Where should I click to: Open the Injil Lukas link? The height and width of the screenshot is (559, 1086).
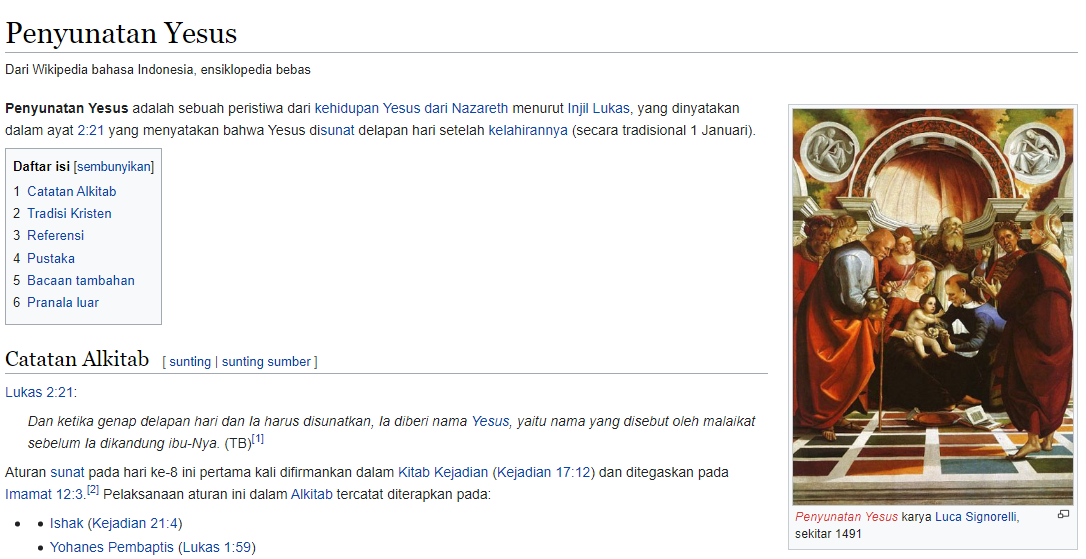[598, 108]
